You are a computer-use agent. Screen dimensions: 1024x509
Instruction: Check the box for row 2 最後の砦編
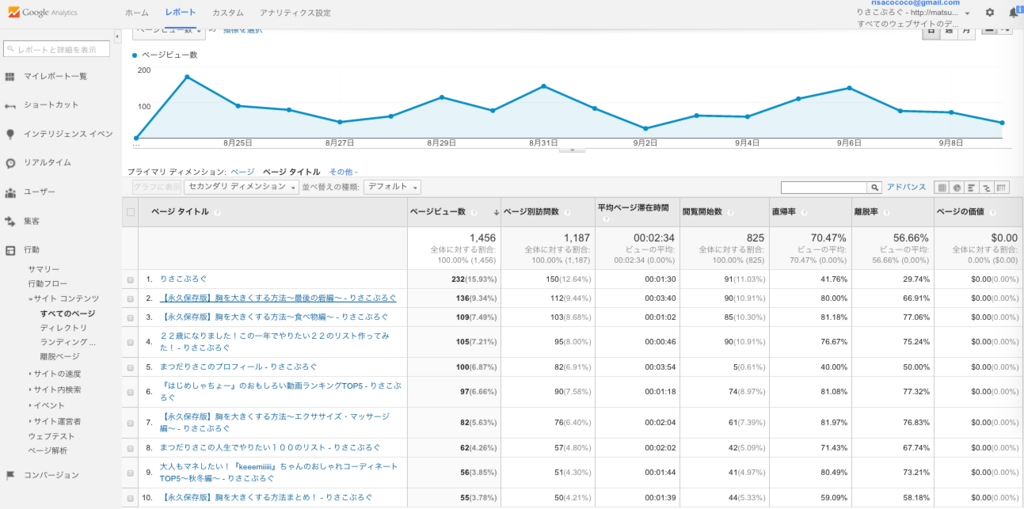(131, 298)
